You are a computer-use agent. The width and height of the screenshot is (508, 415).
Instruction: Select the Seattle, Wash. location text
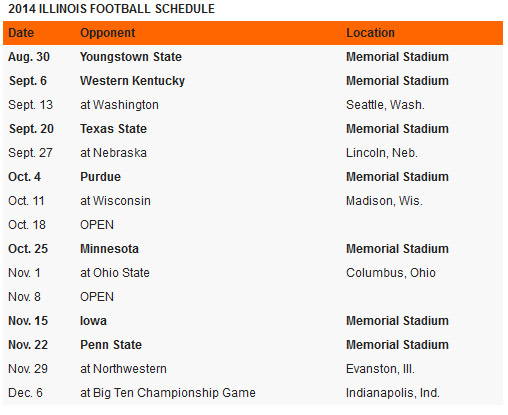click(x=385, y=105)
